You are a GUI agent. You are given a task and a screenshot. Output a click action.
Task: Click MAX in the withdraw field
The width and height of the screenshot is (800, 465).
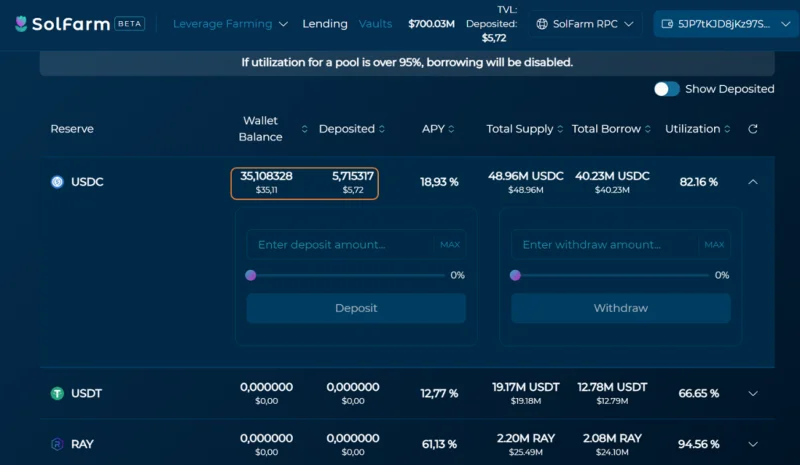click(x=714, y=245)
